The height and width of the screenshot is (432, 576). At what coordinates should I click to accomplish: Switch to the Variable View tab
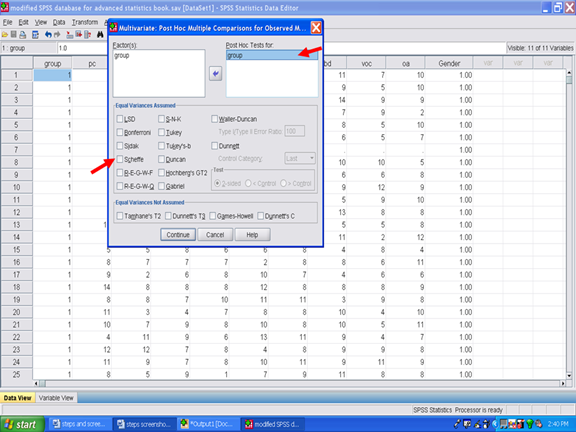56,398
